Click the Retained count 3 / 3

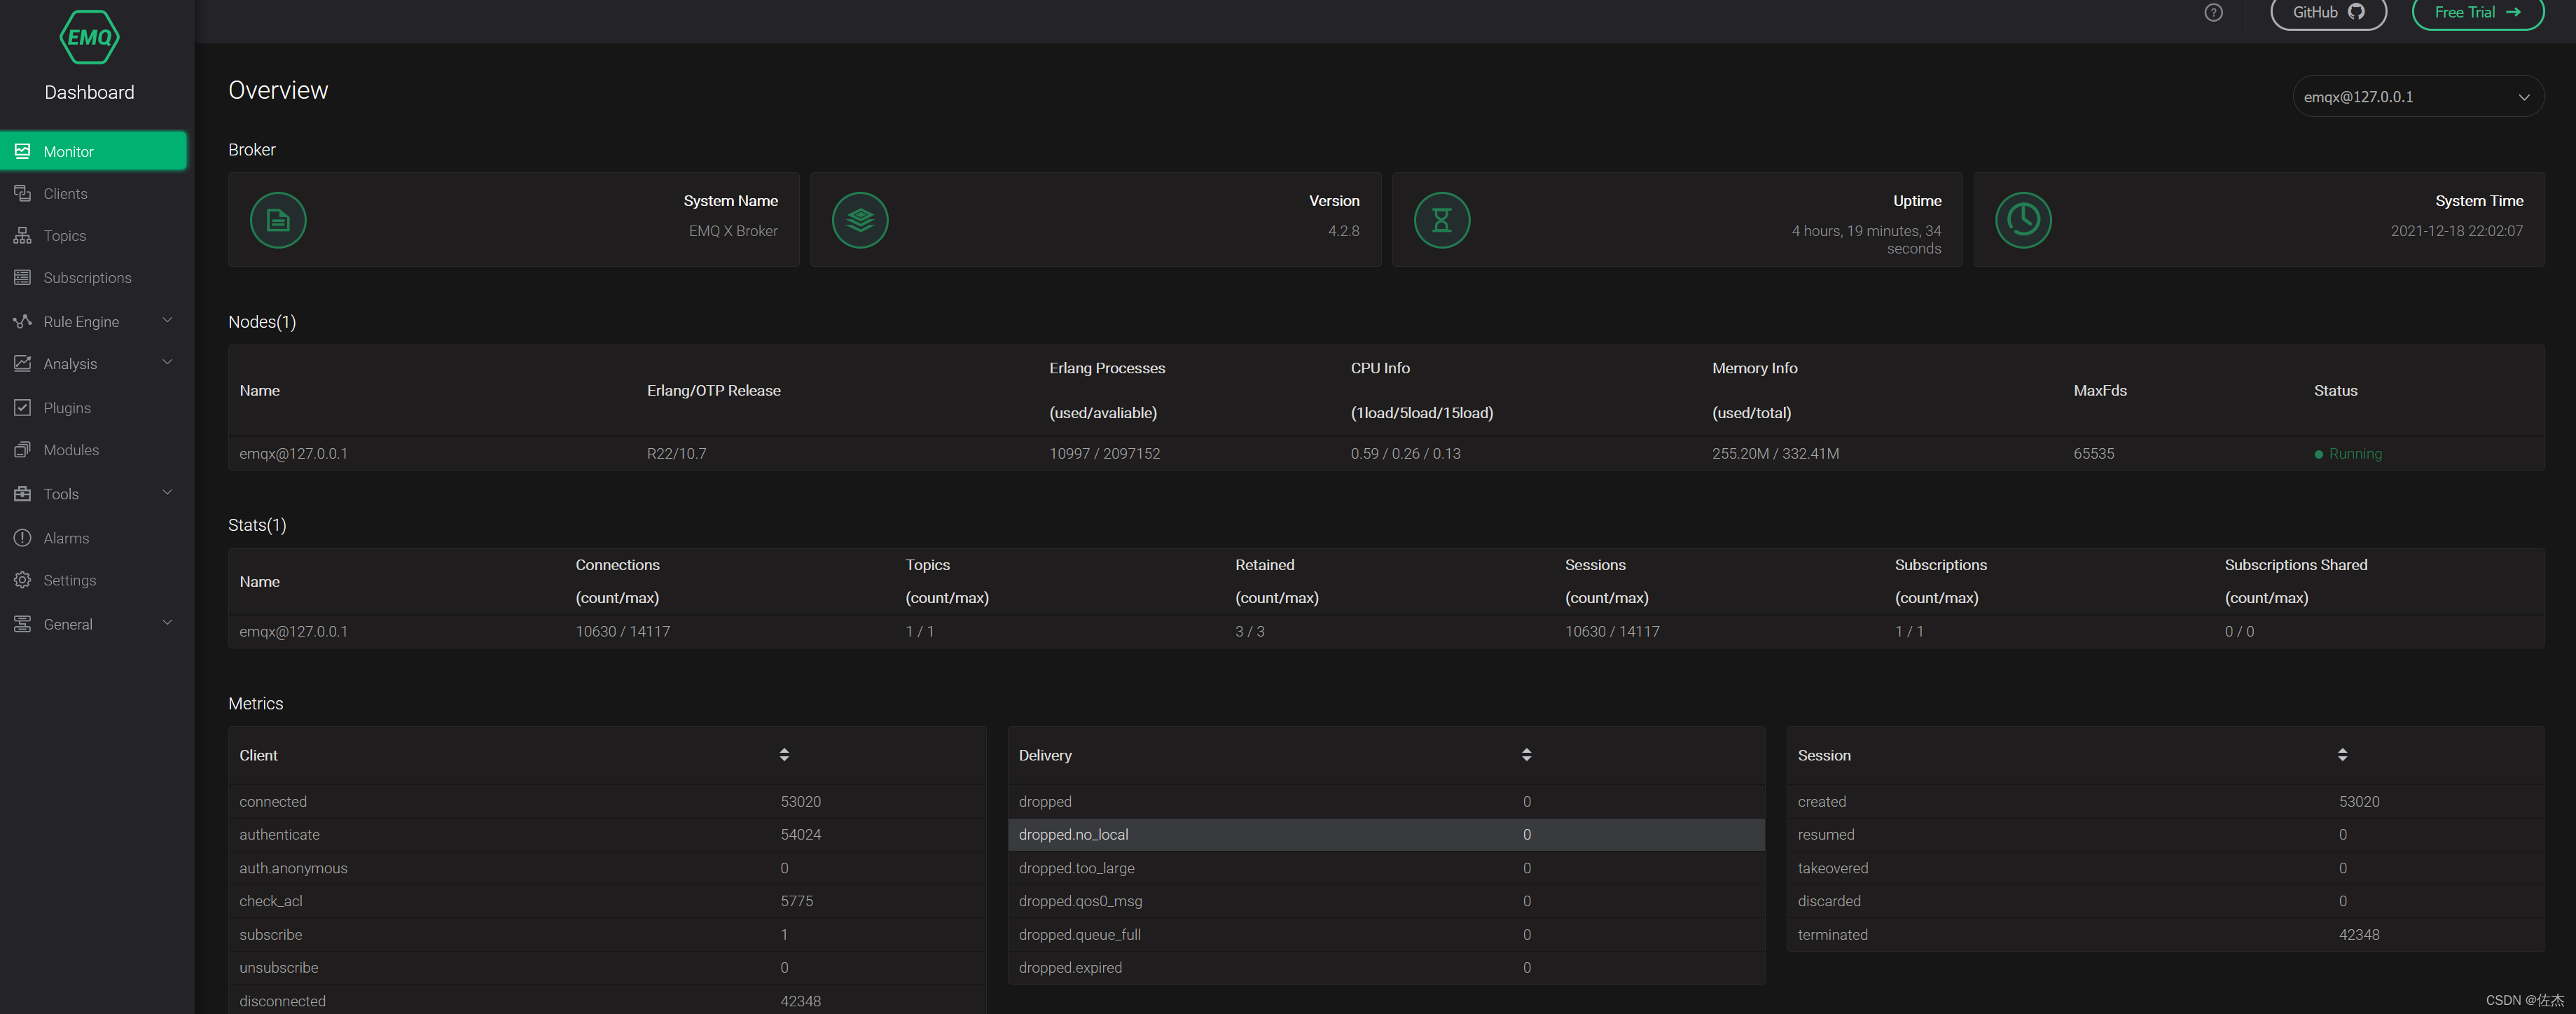[x=1250, y=631]
